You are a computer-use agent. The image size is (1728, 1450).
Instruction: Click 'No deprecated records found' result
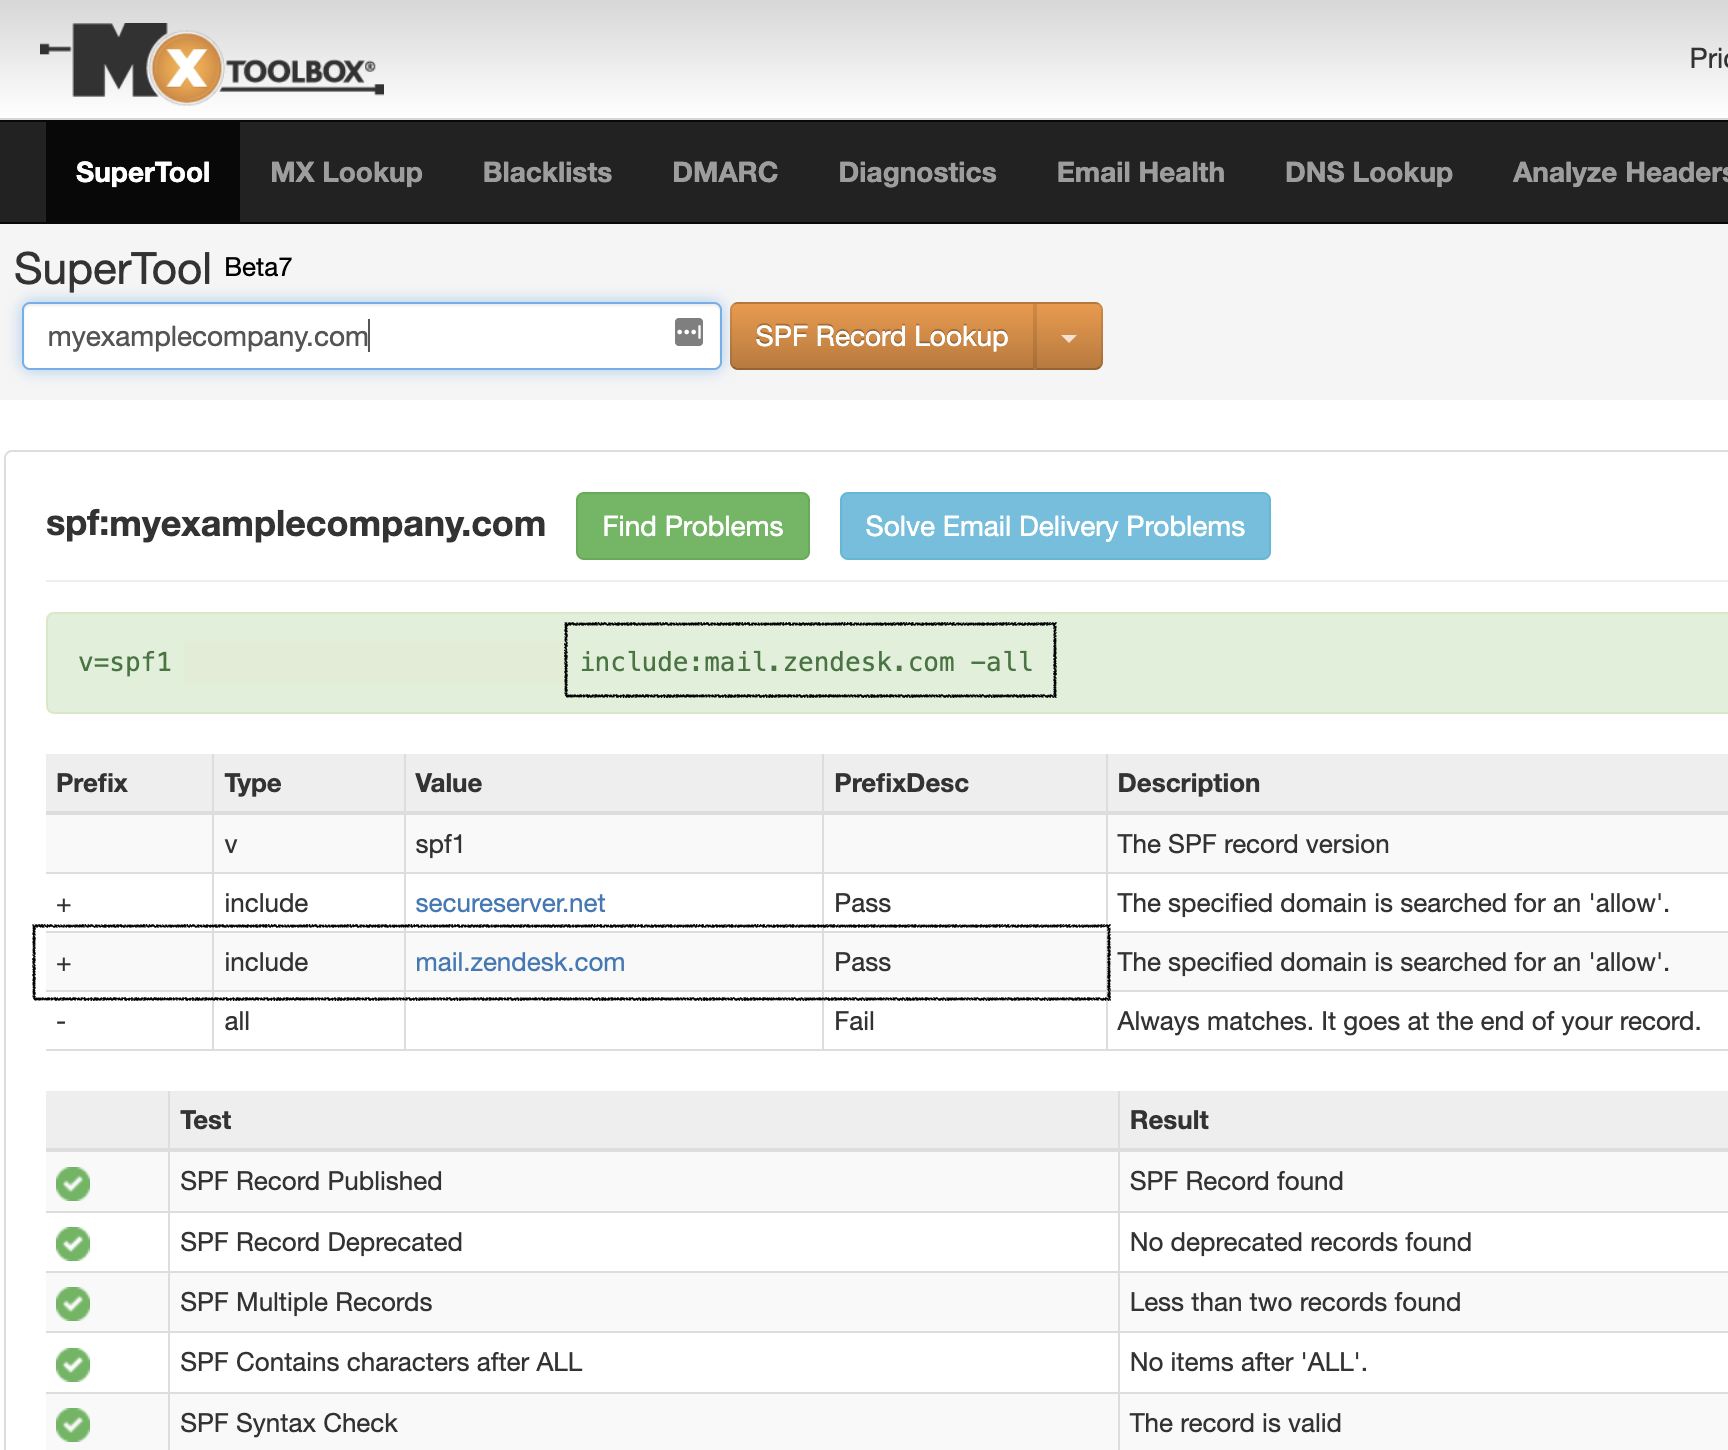pyautogui.click(x=1300, y=1242)
